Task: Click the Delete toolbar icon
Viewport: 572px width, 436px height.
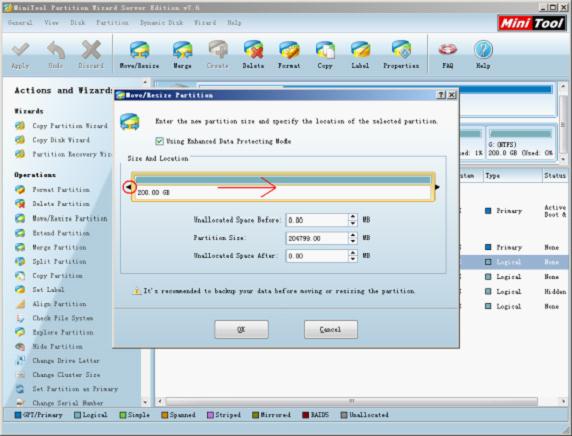Action: pyautogui.click(x=253, y=55)
